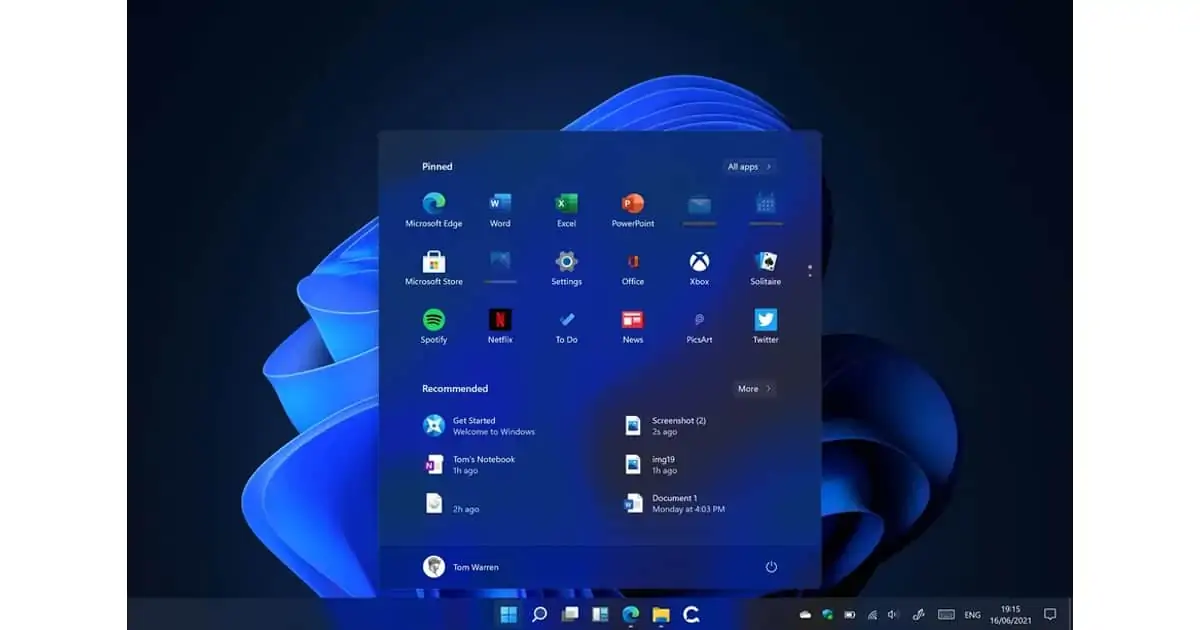Screen dimensions: 1200x630
Task: Expand the All apps list
Action: pos(749,167)
